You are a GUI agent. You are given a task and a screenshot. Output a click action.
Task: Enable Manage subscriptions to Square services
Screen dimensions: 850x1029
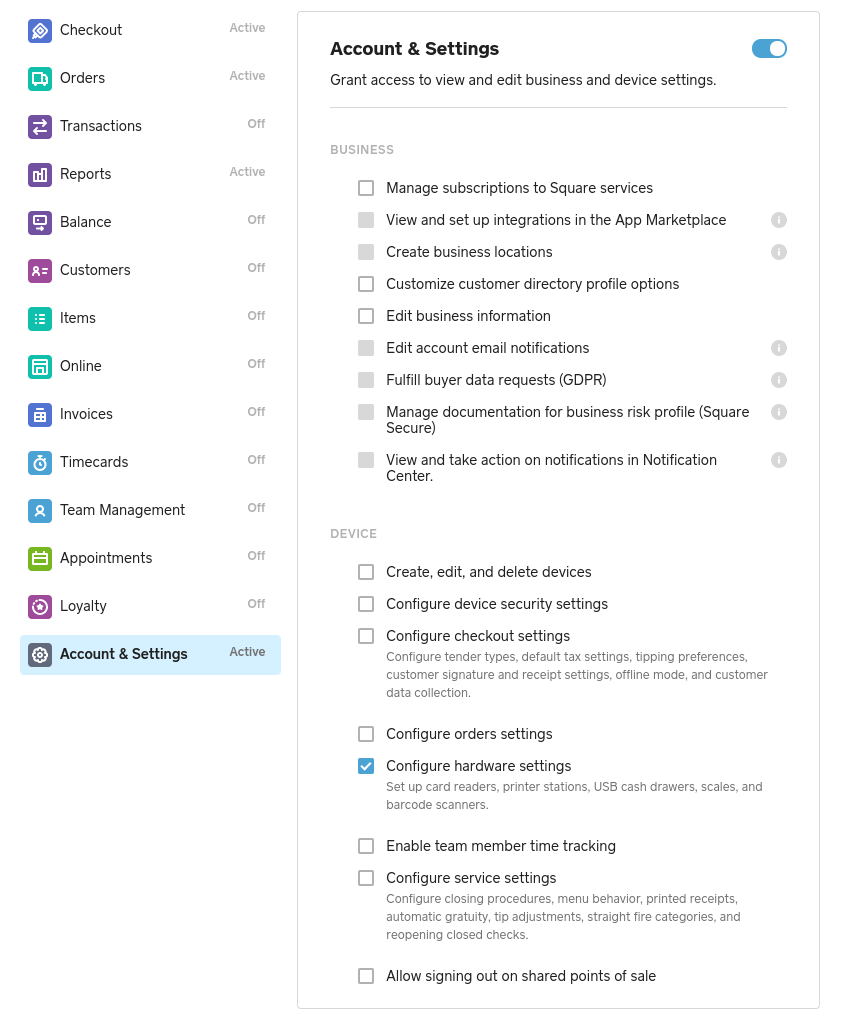click(x=366, y=188)
